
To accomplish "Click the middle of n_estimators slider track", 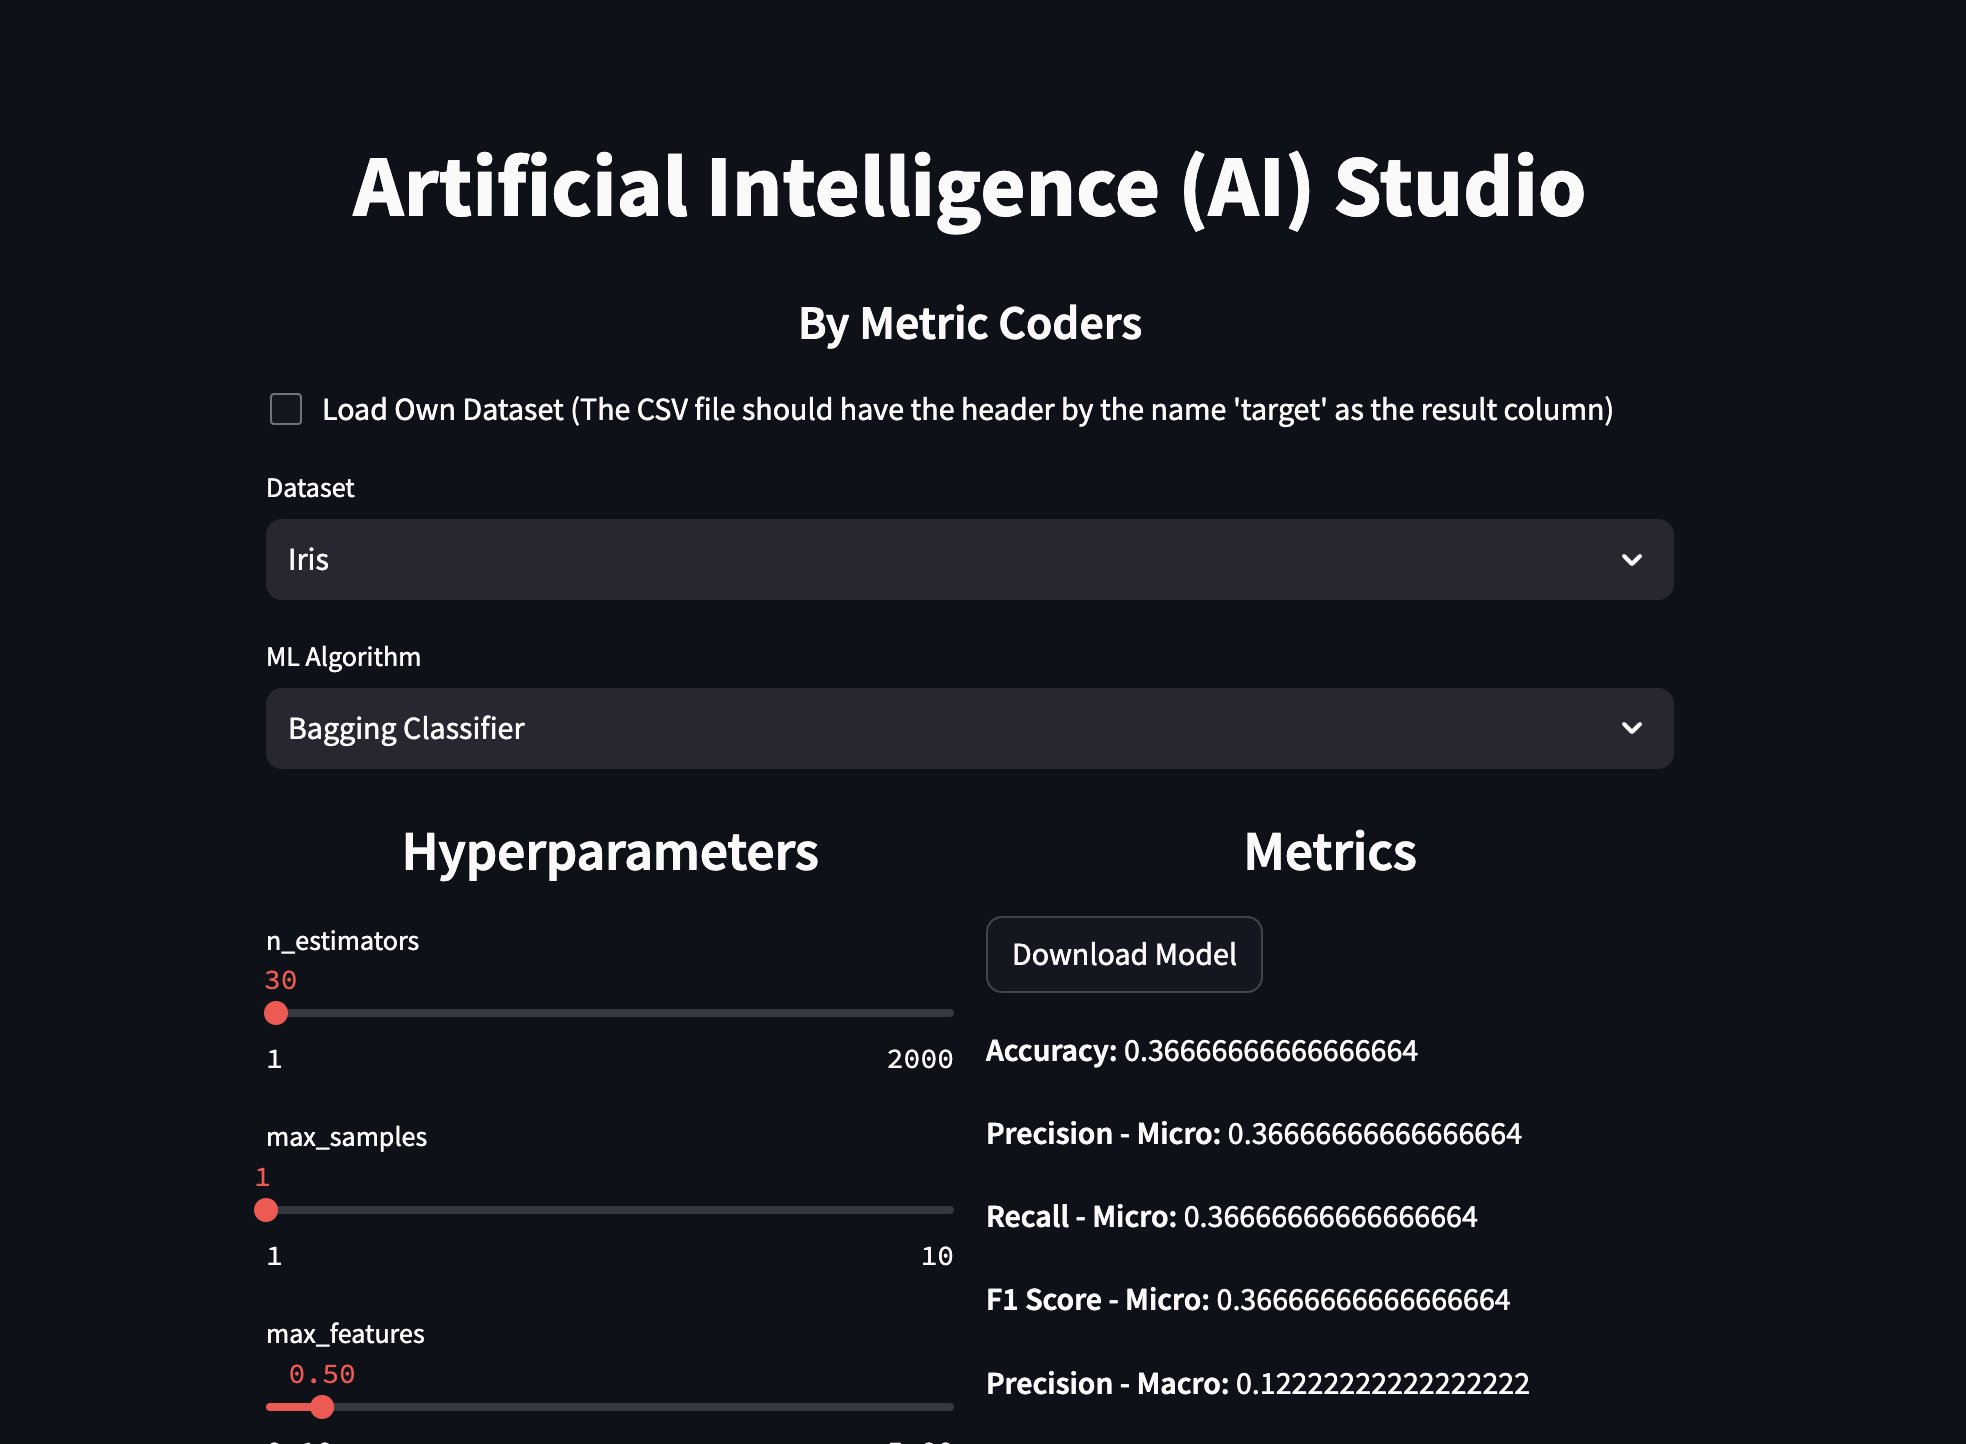I will (610, 1013).
